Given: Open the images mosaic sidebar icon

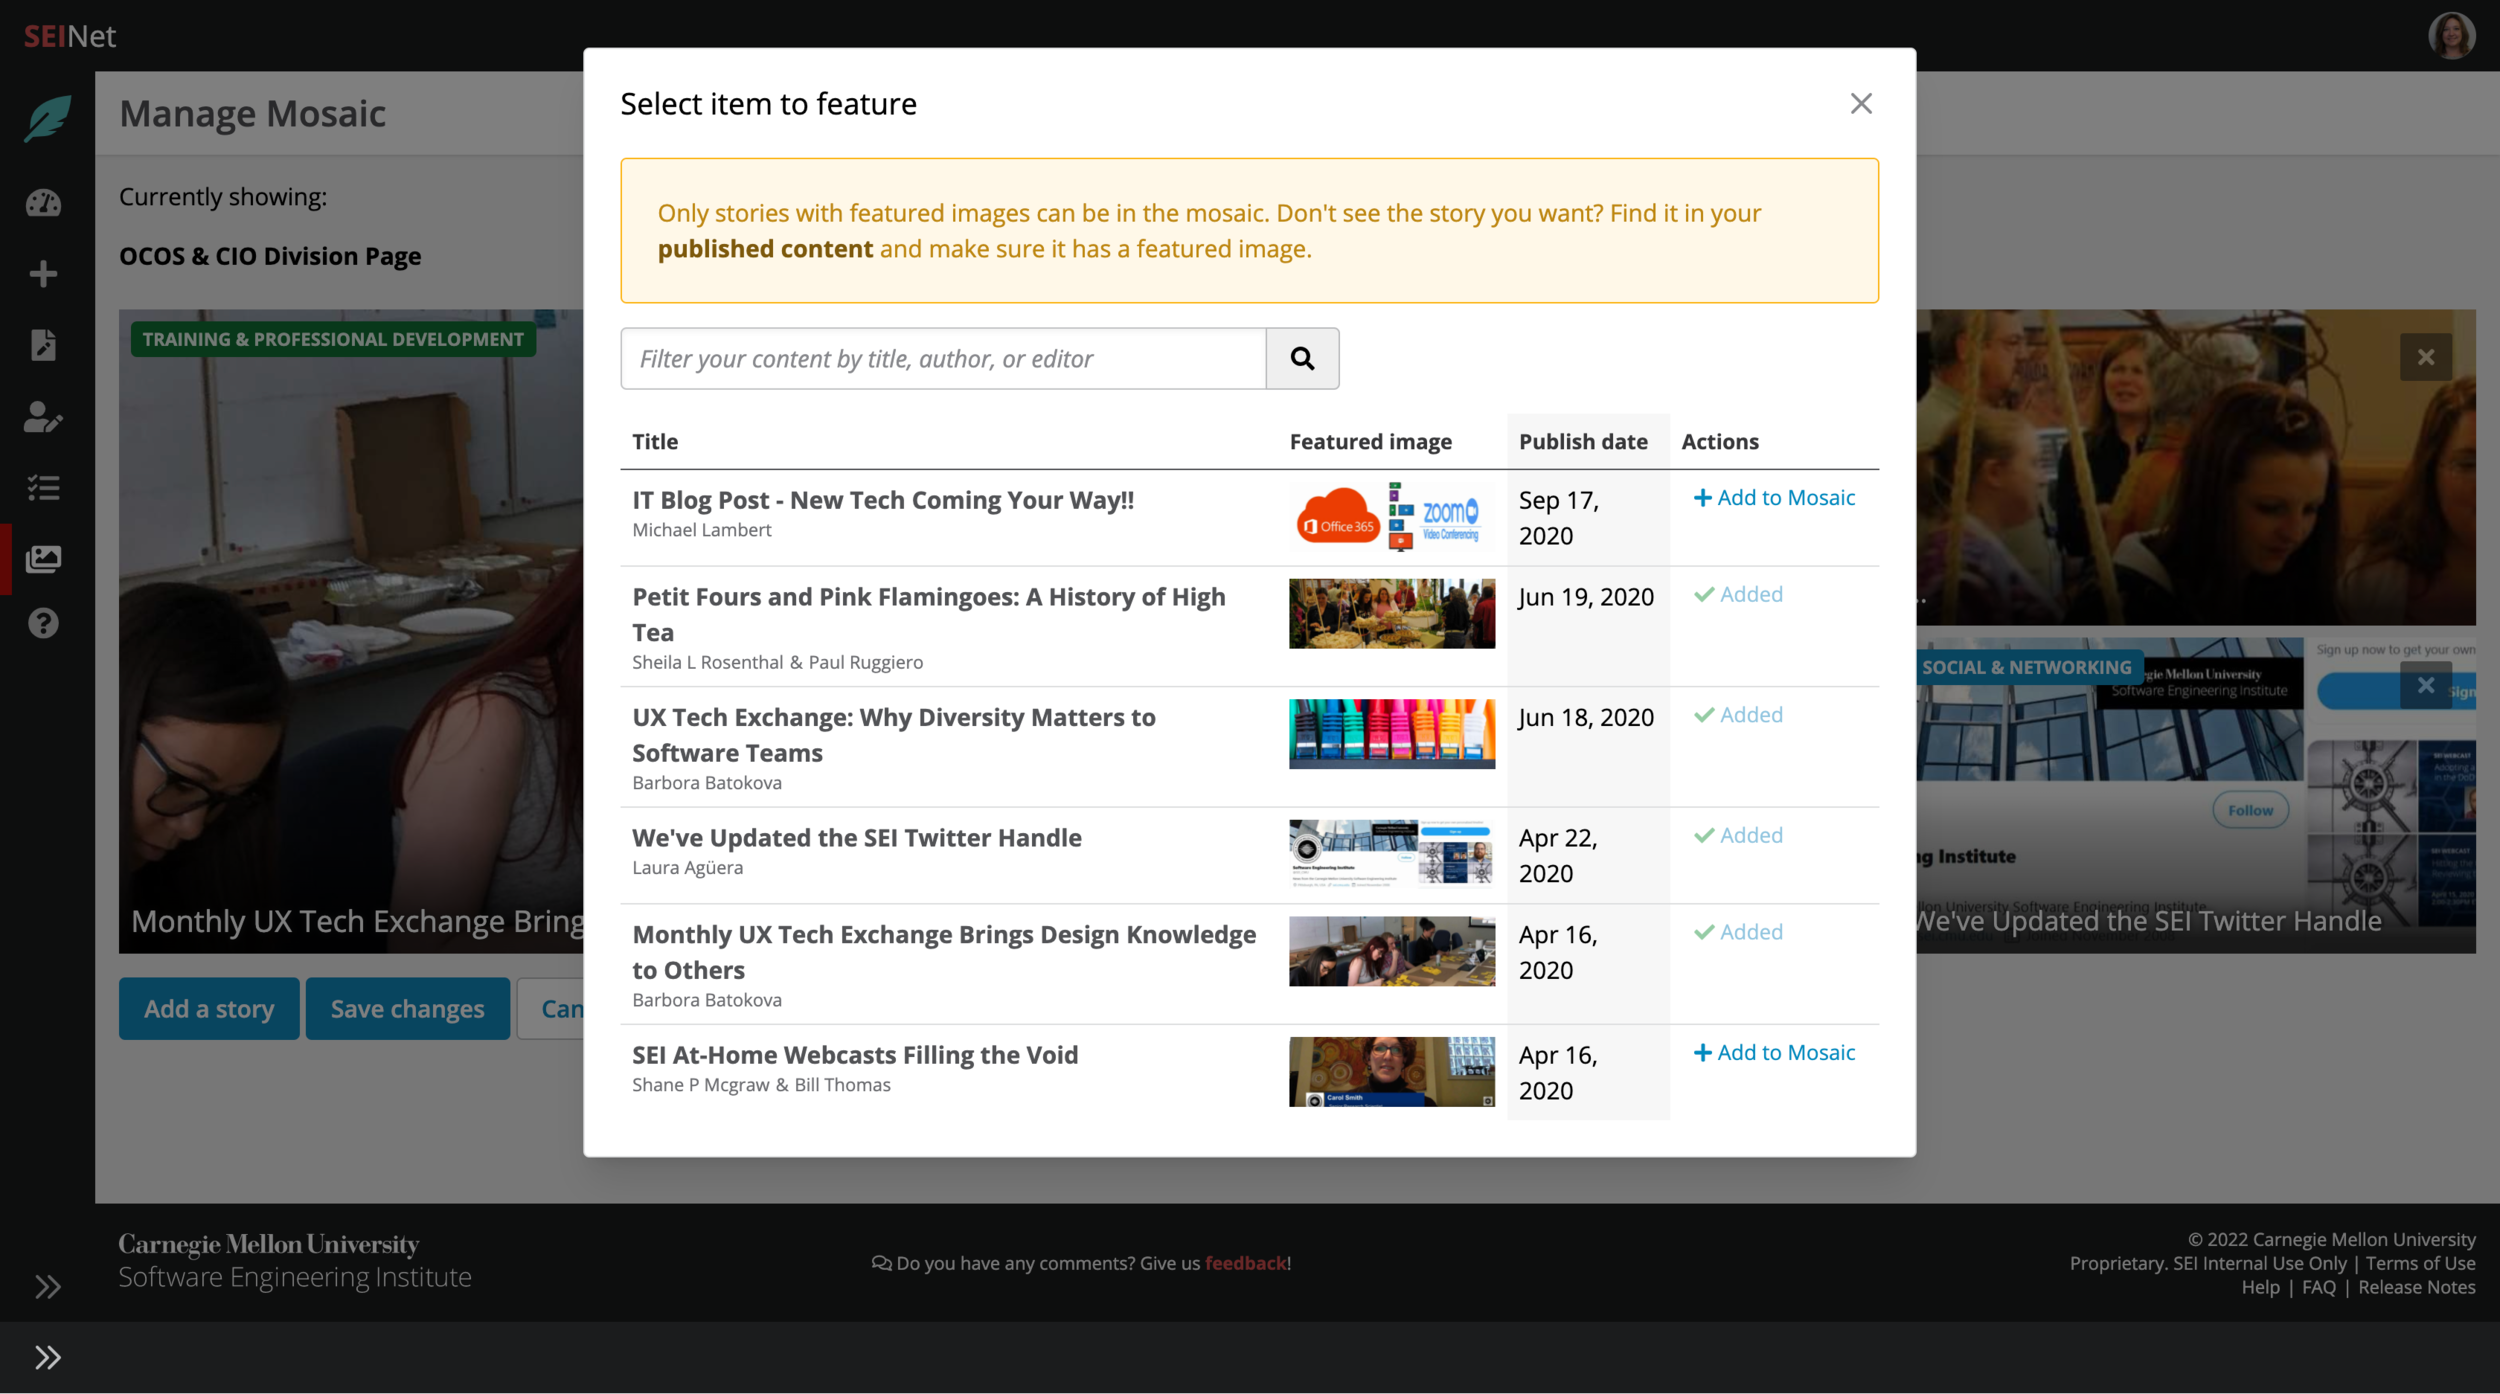Looking at the screenshot, I should click(43, 559).
